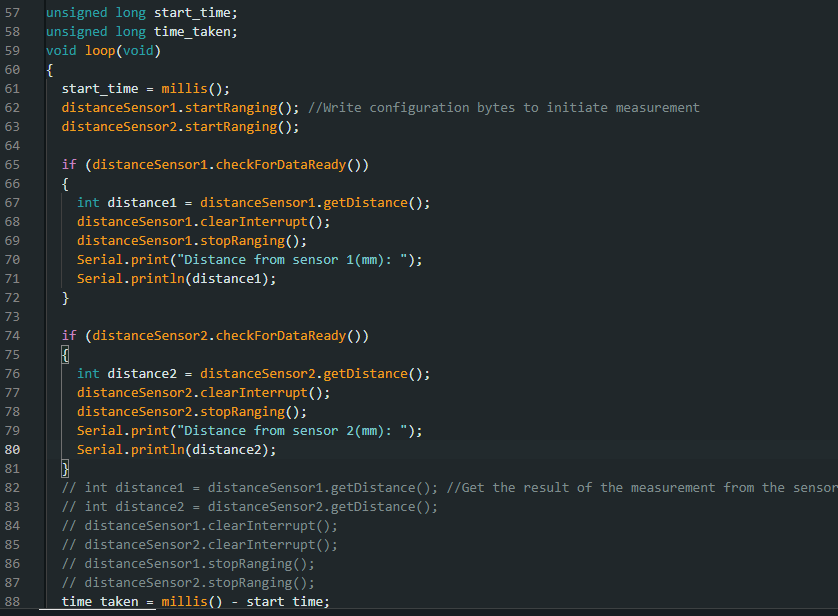Click the highlighted closing brace on line 81

(x=66, y=469)
